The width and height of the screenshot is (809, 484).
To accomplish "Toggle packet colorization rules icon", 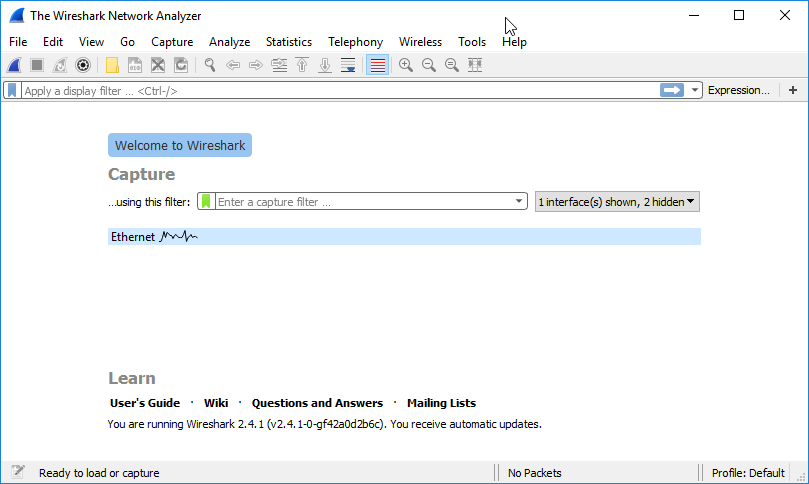I will tap(377, 65).
